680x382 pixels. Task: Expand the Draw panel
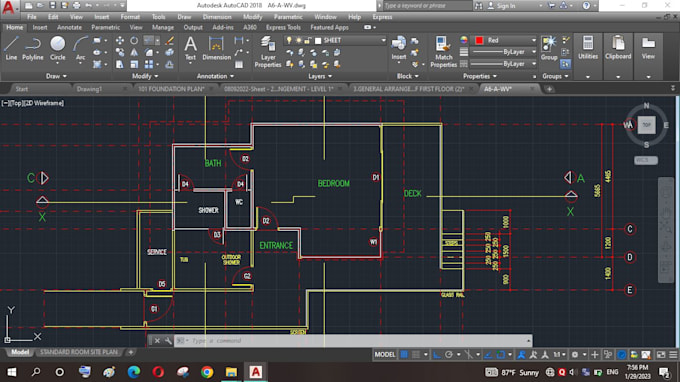point(56,76)
